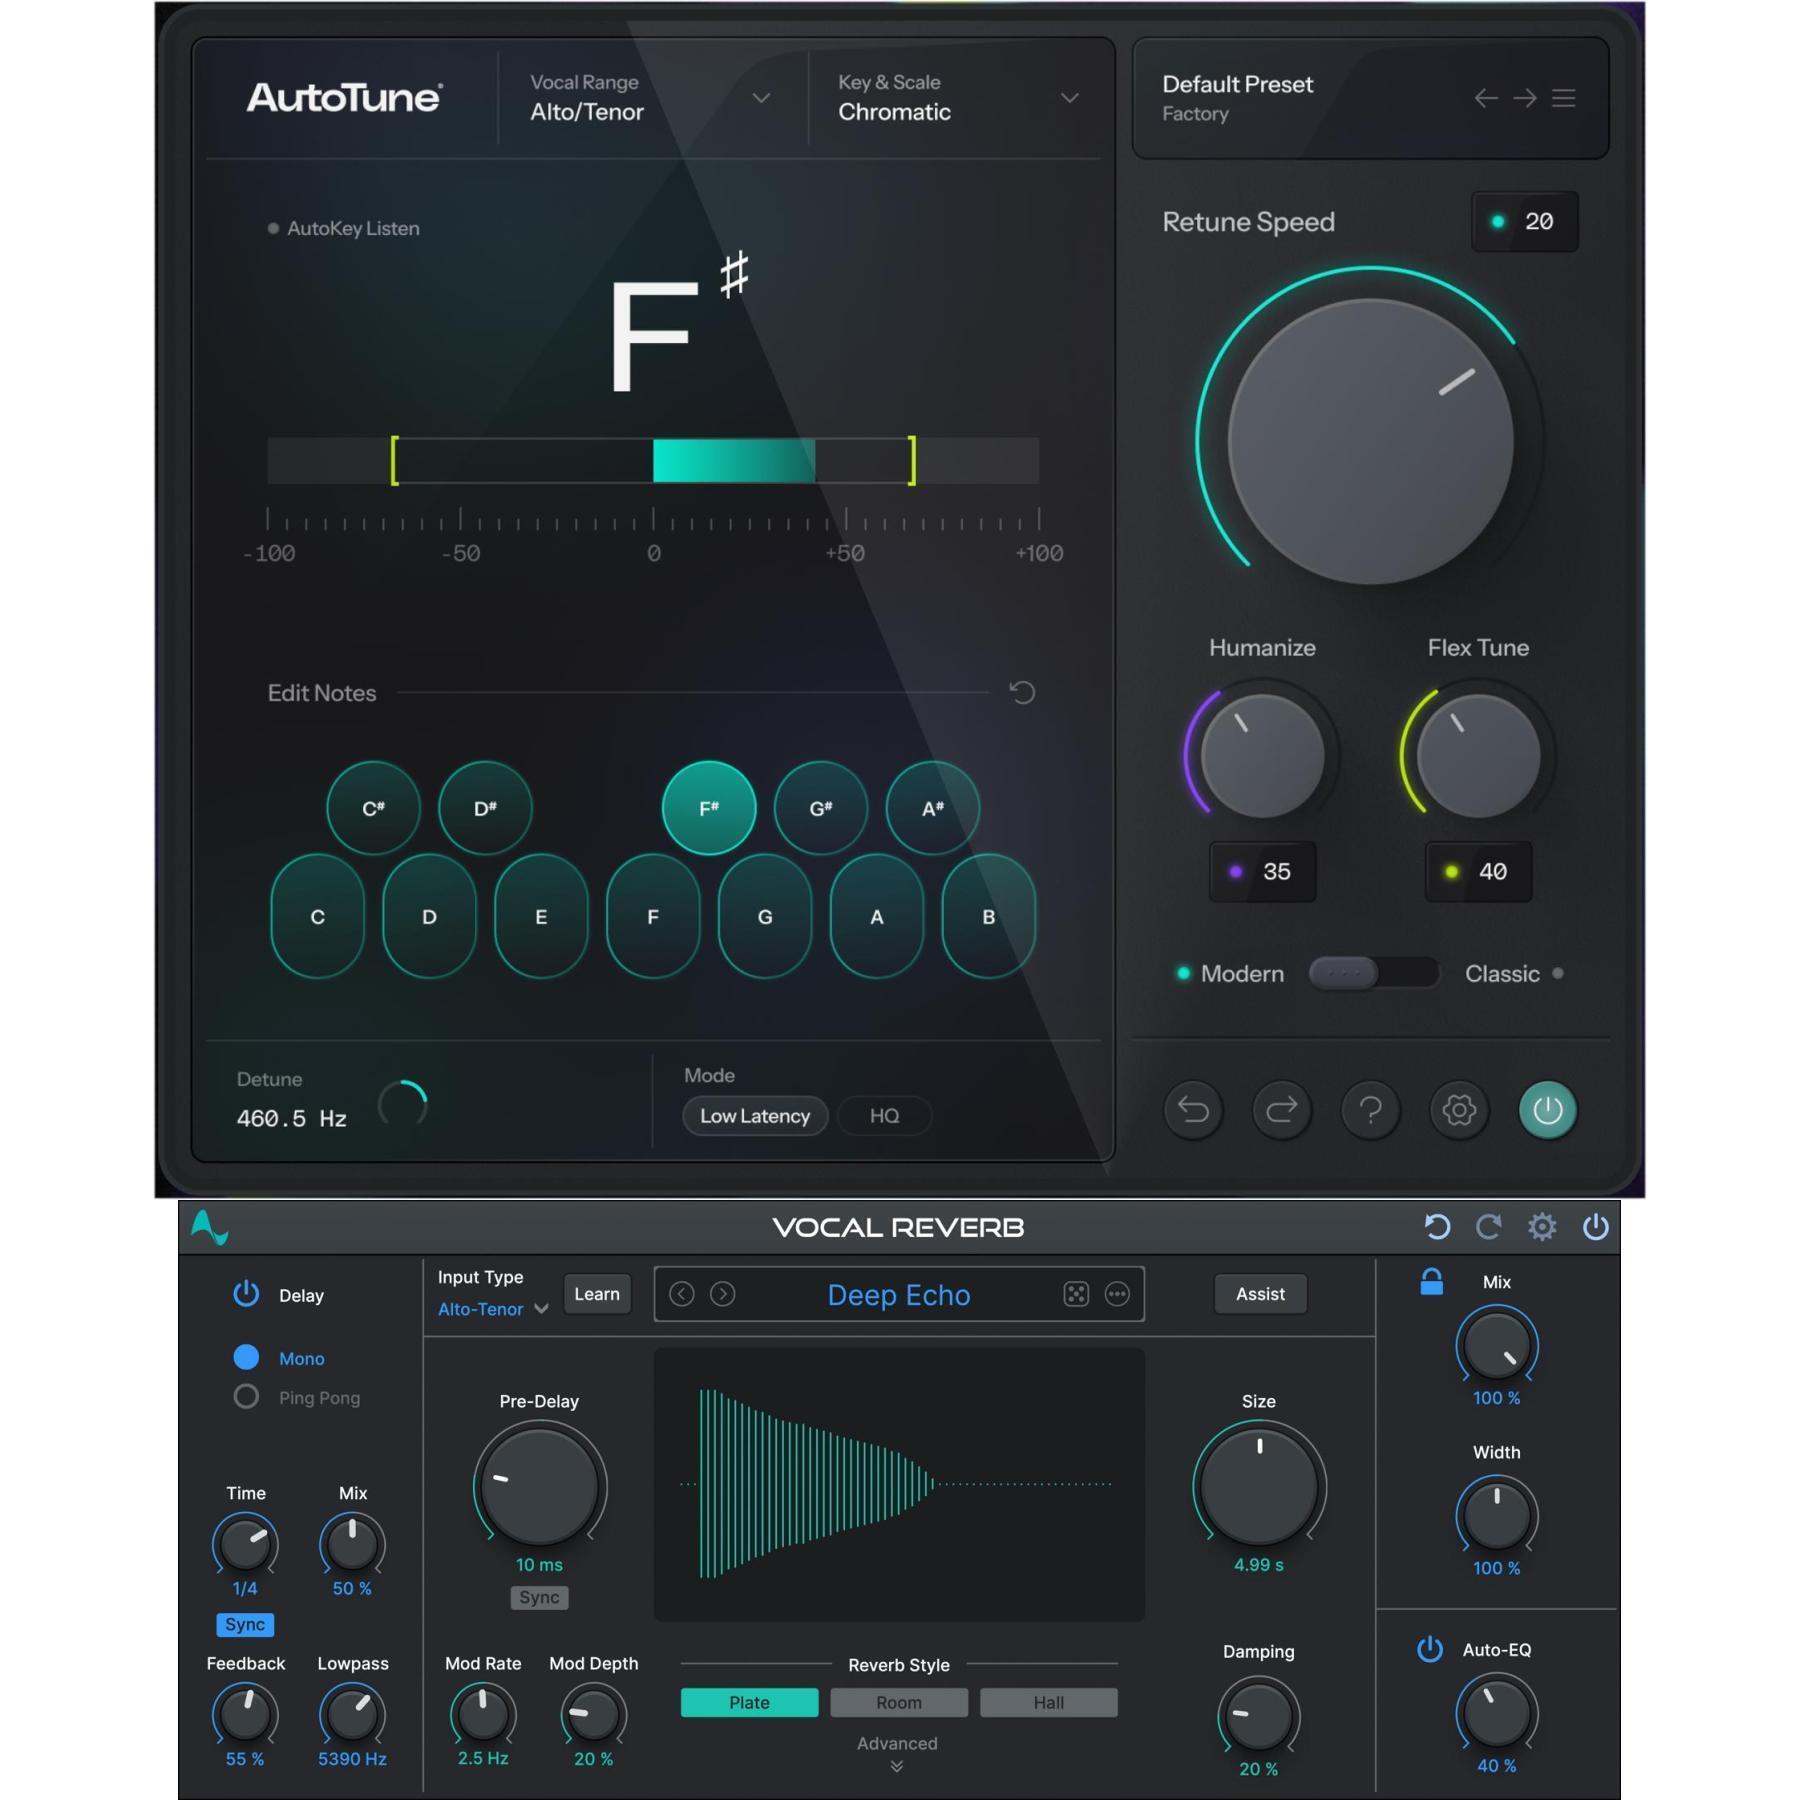Click the AutoTune help question mark icon

(1370, 1110)
